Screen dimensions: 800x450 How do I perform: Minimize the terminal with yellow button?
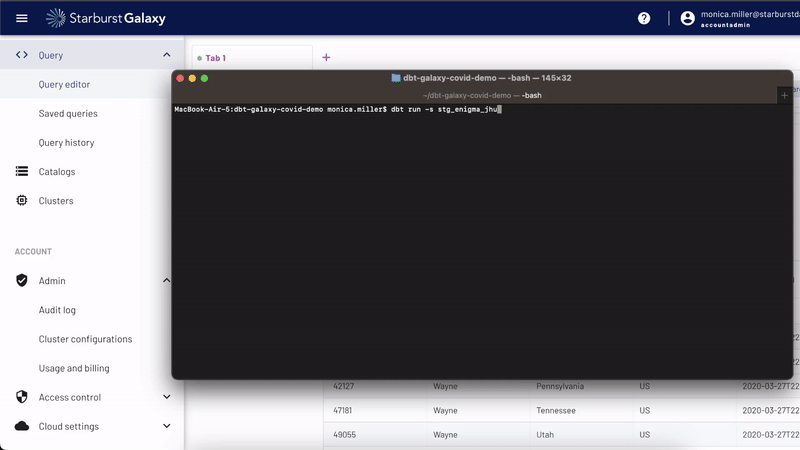tap(192, 78)
